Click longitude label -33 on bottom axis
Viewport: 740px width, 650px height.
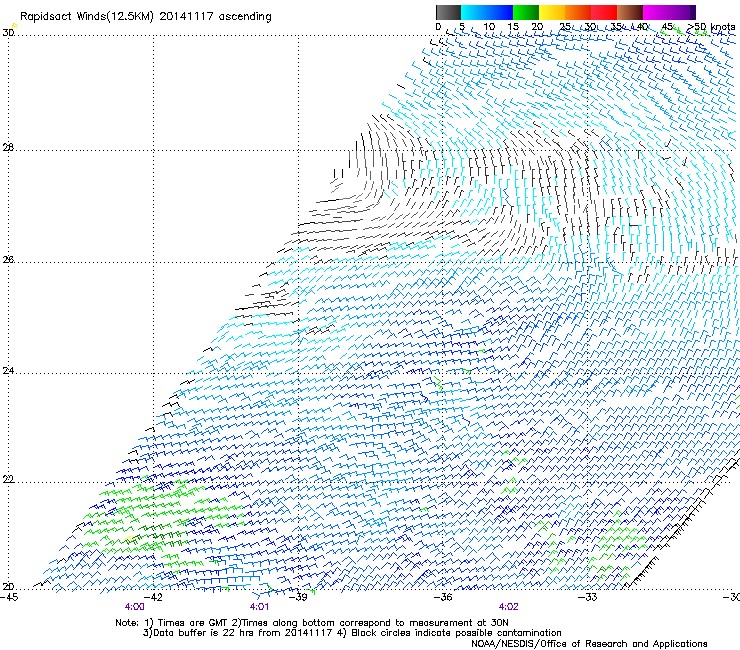(x=588, y=597)
